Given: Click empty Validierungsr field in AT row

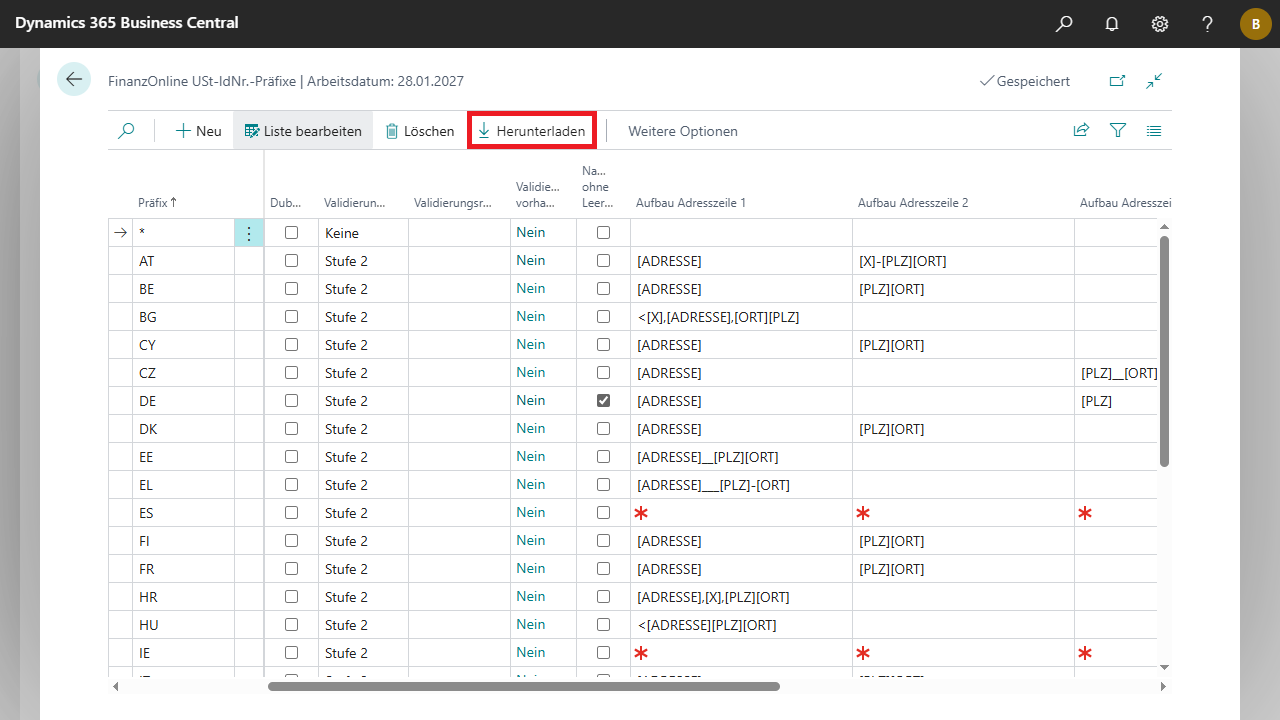Looking at the screenshot, I should (x=459, y=261).
